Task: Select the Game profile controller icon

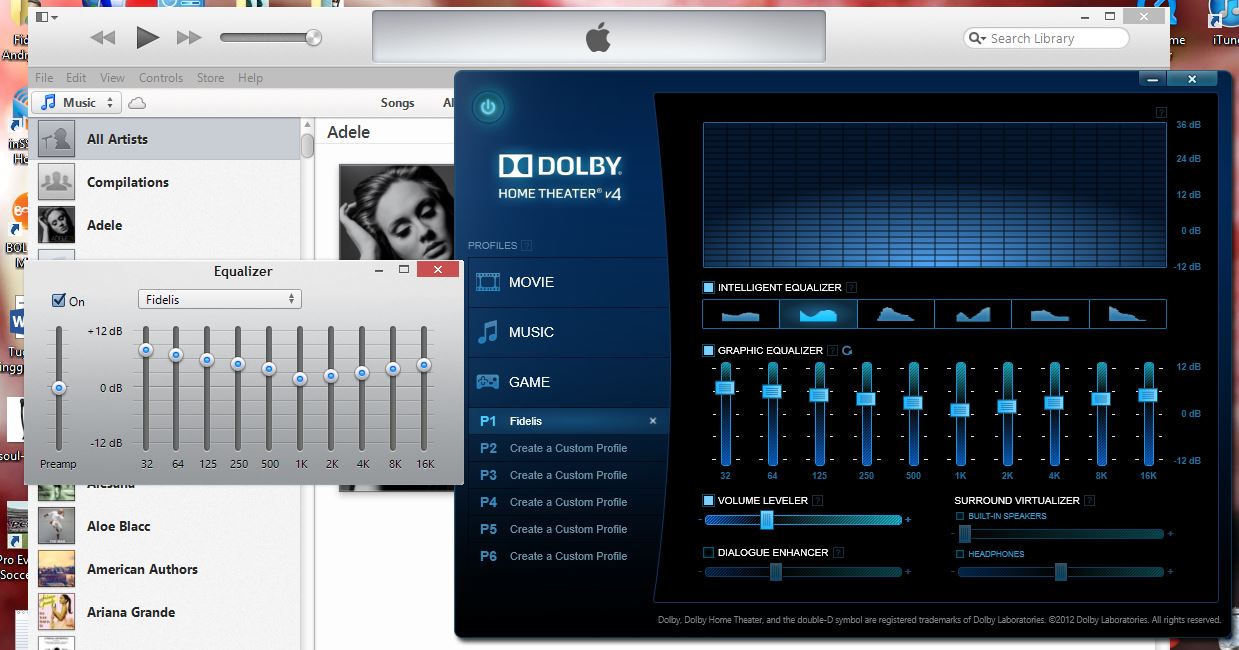Action: pos(488,382)
